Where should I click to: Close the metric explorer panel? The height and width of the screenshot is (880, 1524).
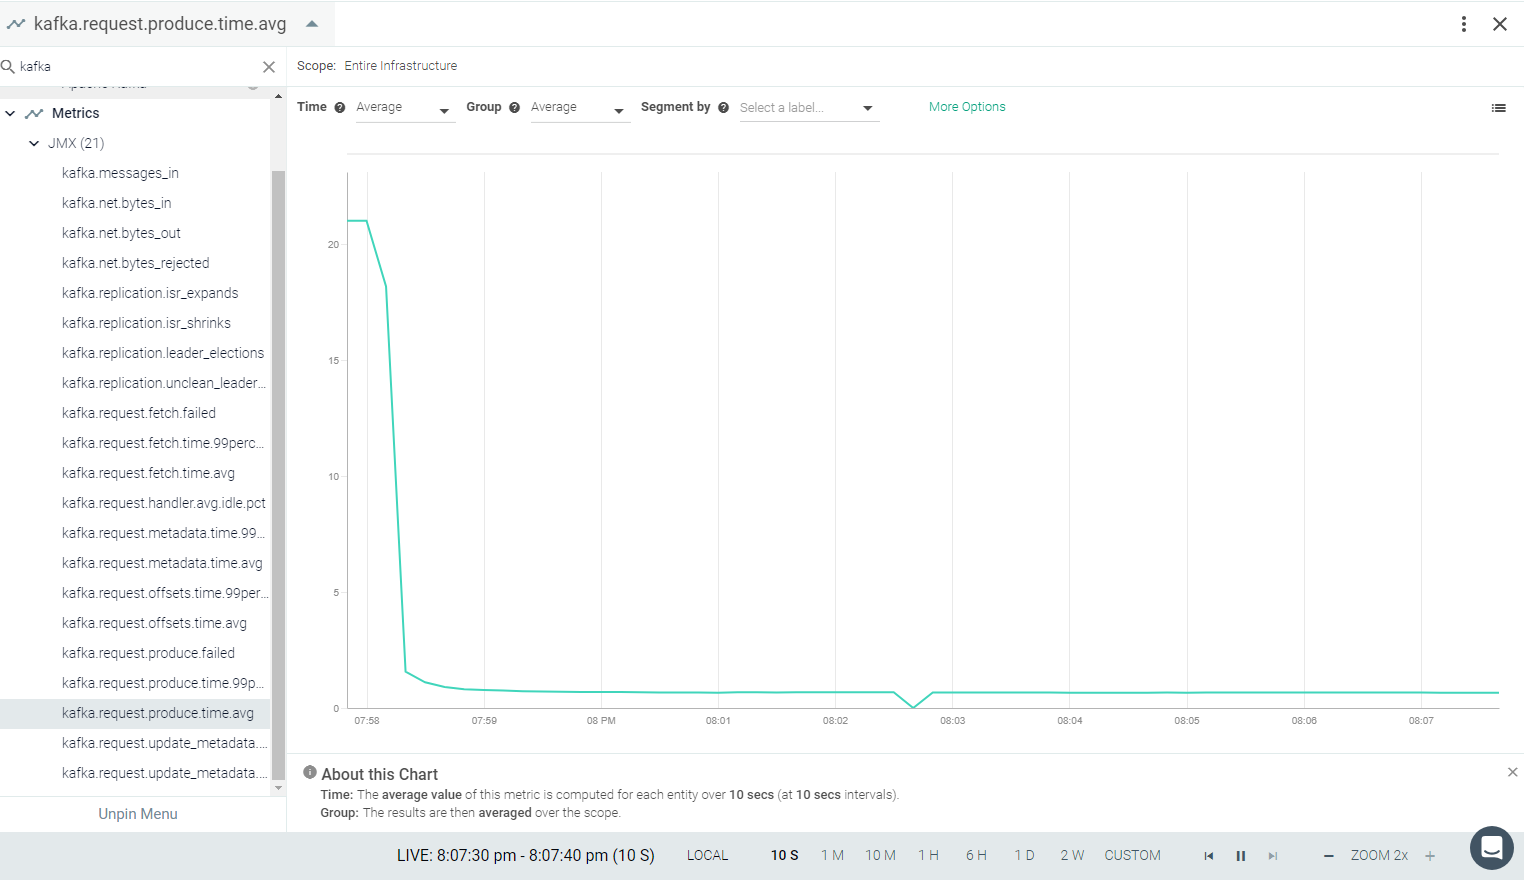click(1500, 24)
